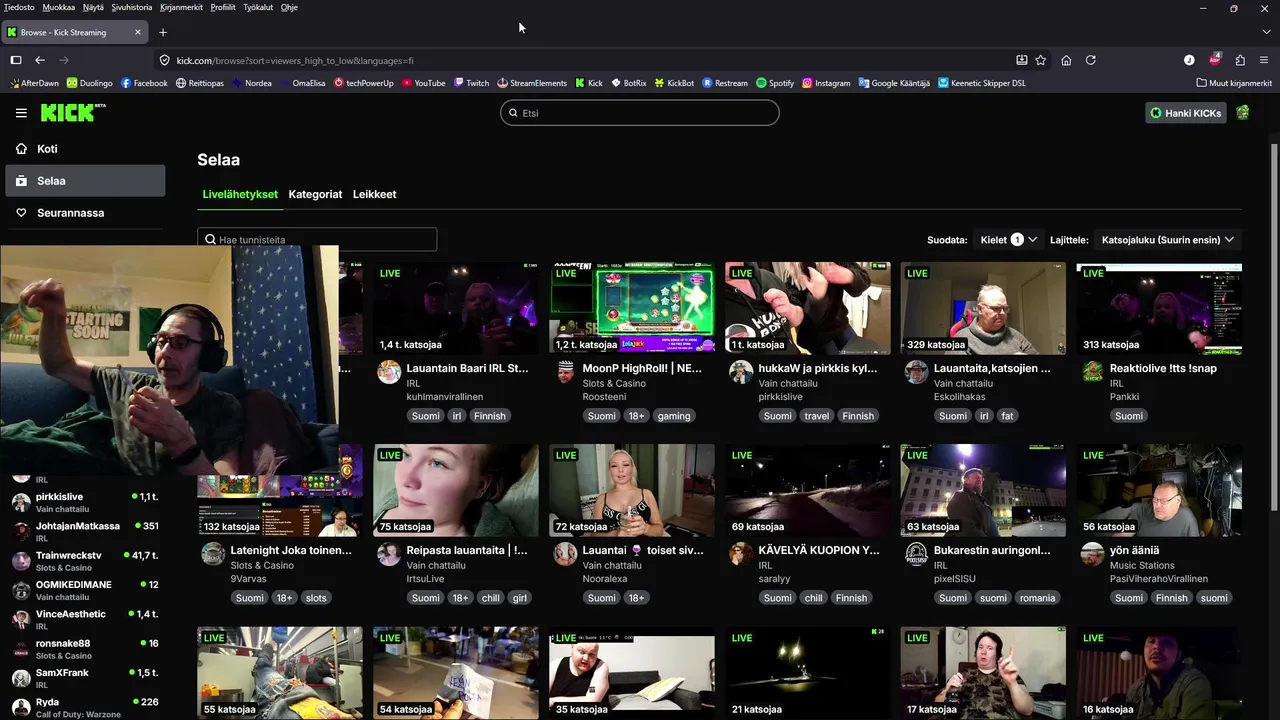The image size is (1280, 720).
Task: Click the PasiViherahoVirallinen channel avatar
Action: 1092,554
